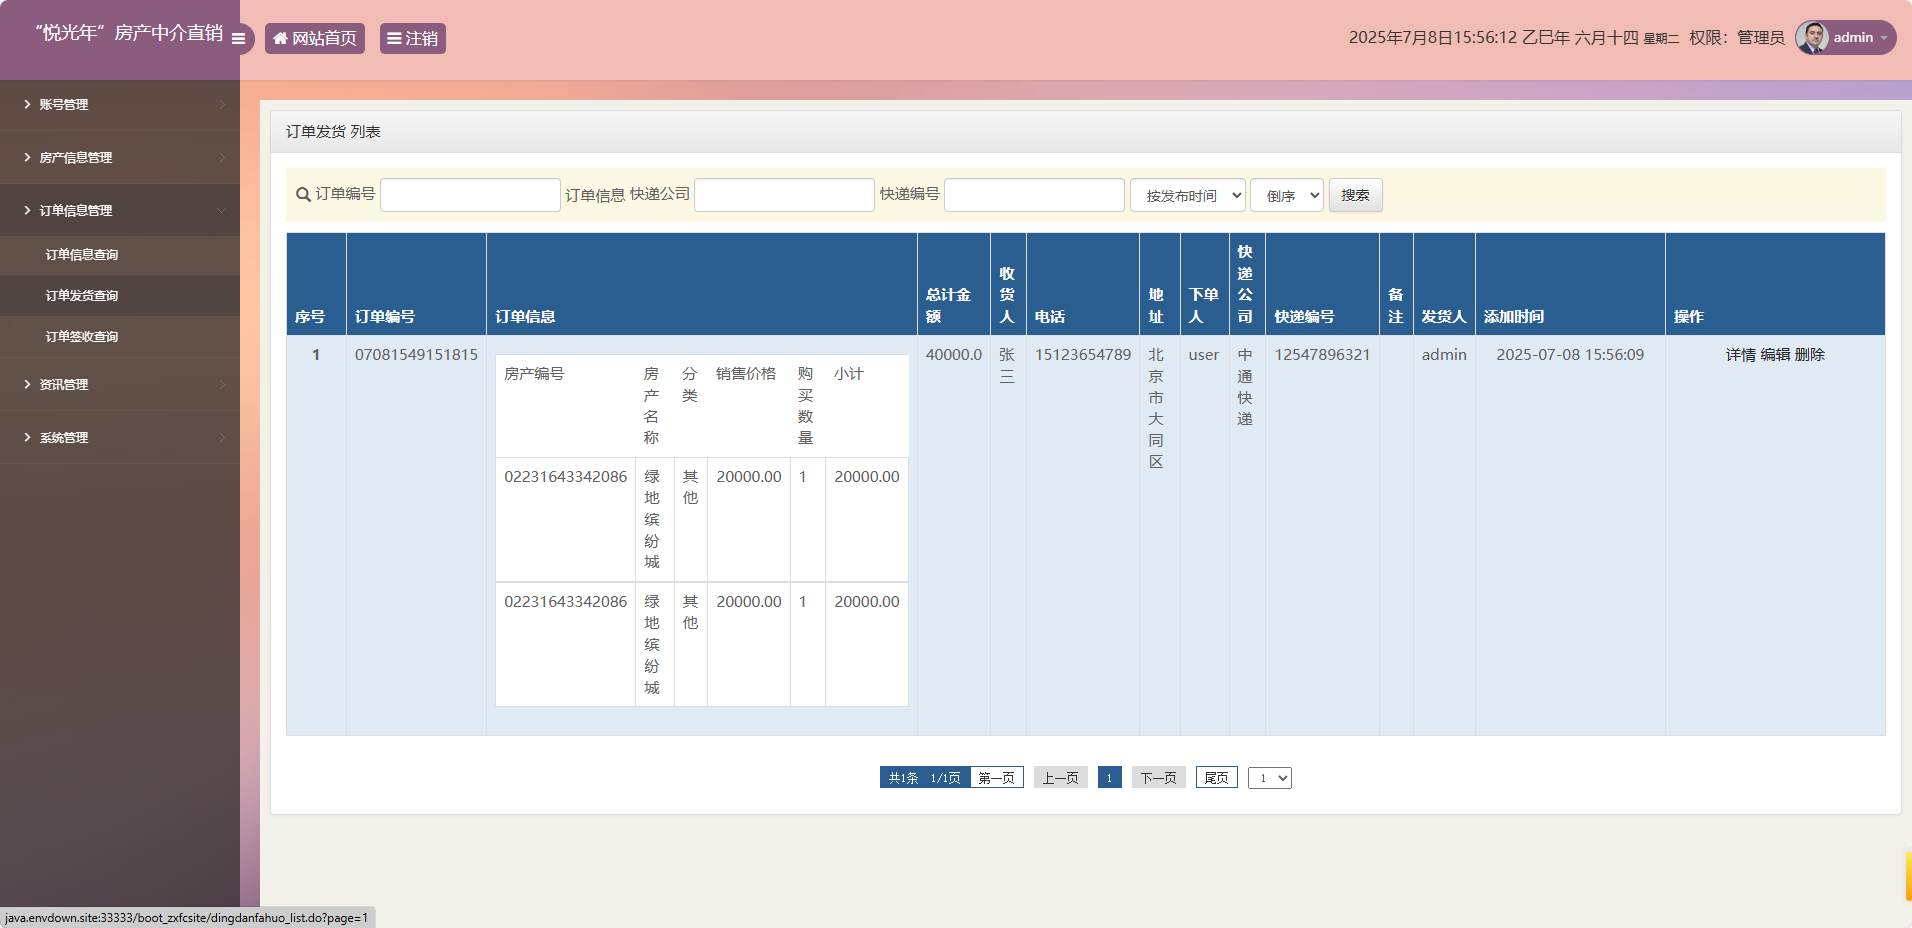Image resolution: width=1912 pixels, height=928 pixels.
Task: Click the magnifier search icon in filter bar
Action: click(x=301, y=195)
